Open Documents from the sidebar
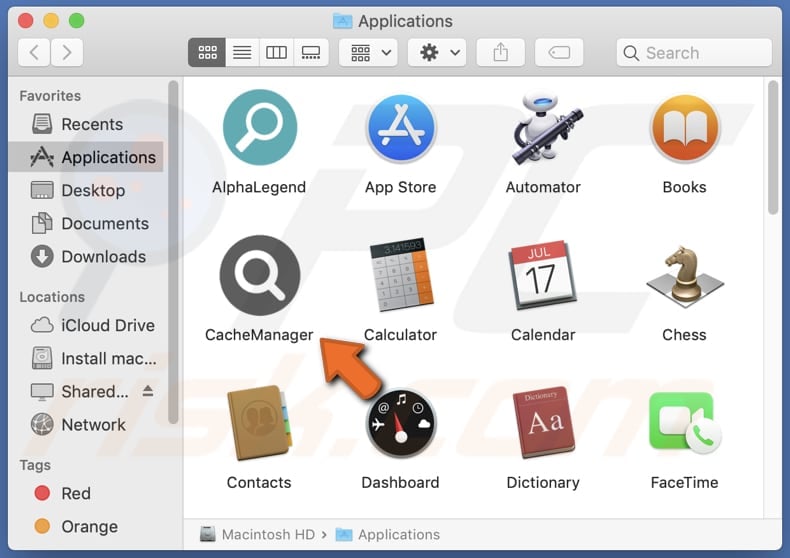Viewport: 790px width, 558px height. click(x=86, y=224)
